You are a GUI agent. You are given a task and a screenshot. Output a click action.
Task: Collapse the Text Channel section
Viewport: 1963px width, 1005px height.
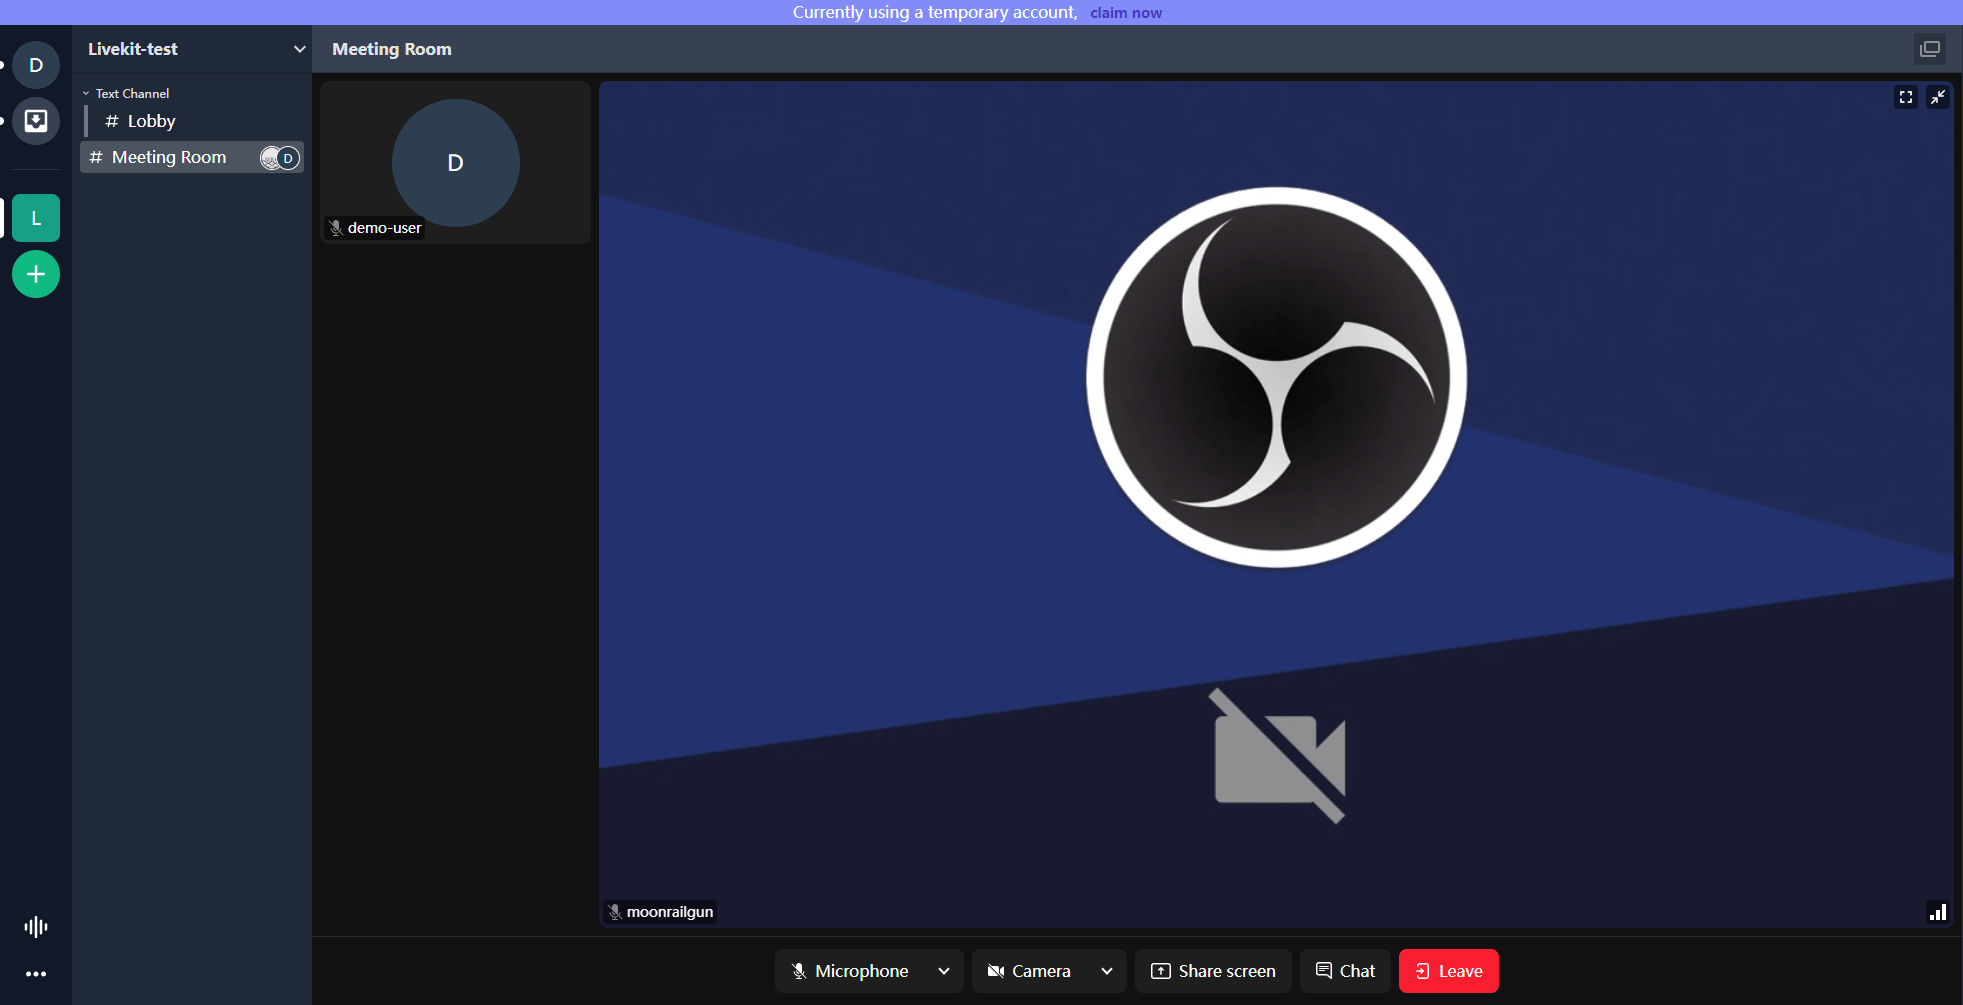click(127, 93)
